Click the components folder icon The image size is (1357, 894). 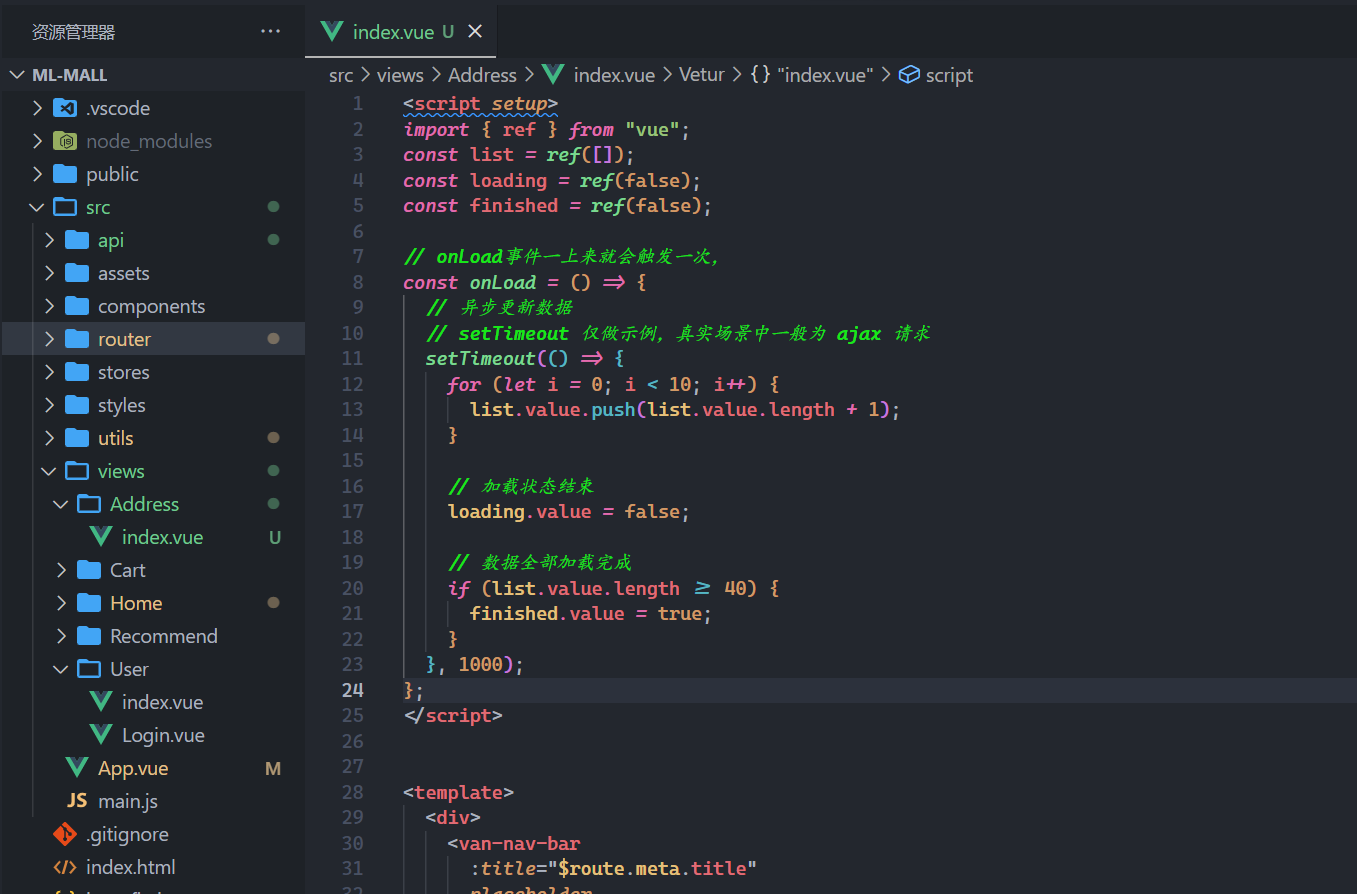pyautogui.click(x=77, y=306)
